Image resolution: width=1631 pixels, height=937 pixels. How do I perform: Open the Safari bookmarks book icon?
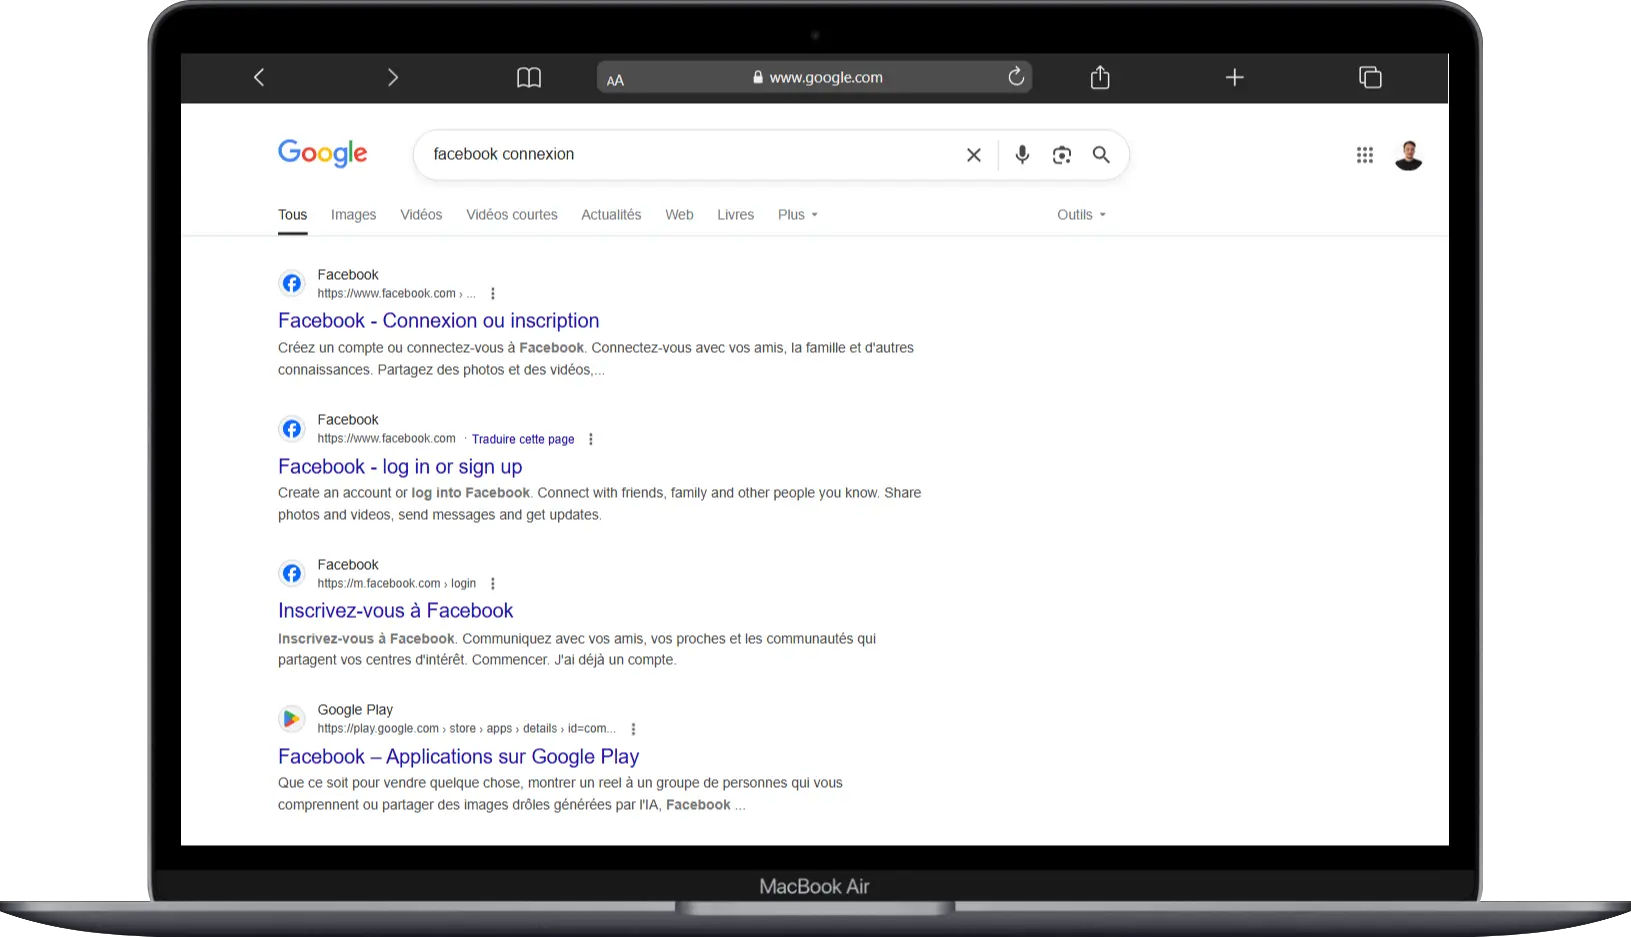pos(529,77)
